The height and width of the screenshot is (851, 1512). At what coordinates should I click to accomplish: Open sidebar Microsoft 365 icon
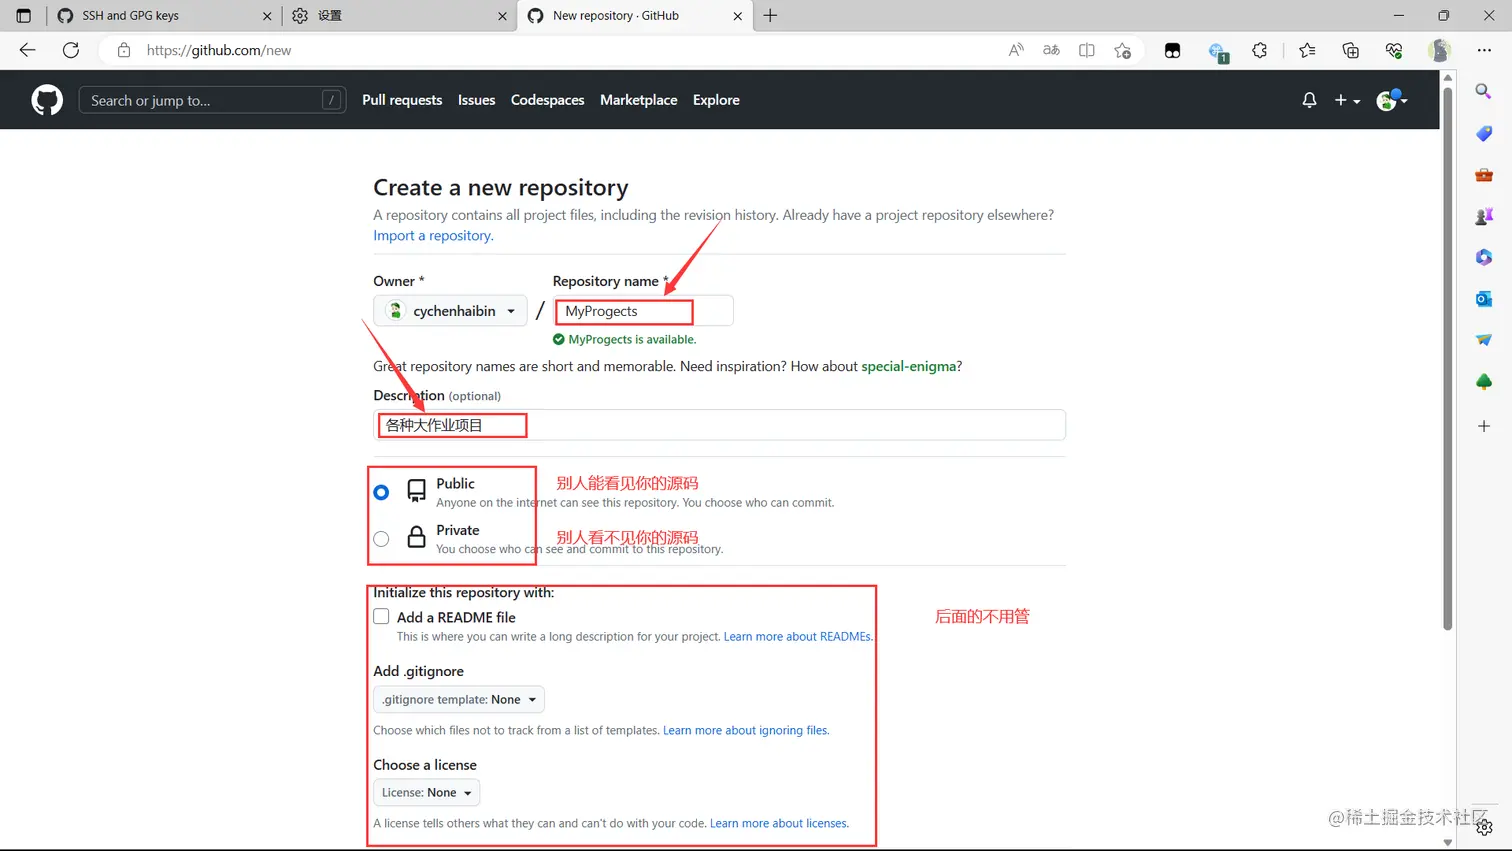[x=1484, y=257]
